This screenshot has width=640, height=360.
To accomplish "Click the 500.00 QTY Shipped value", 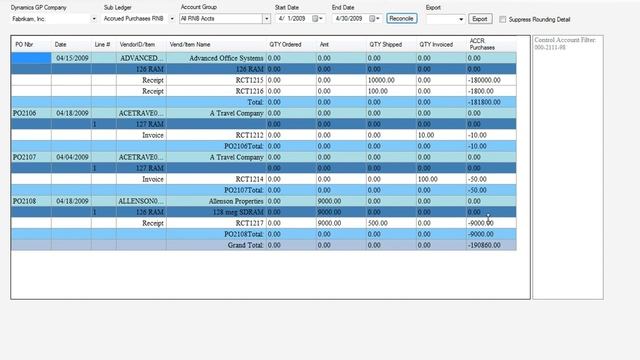I will coord(391,224).
